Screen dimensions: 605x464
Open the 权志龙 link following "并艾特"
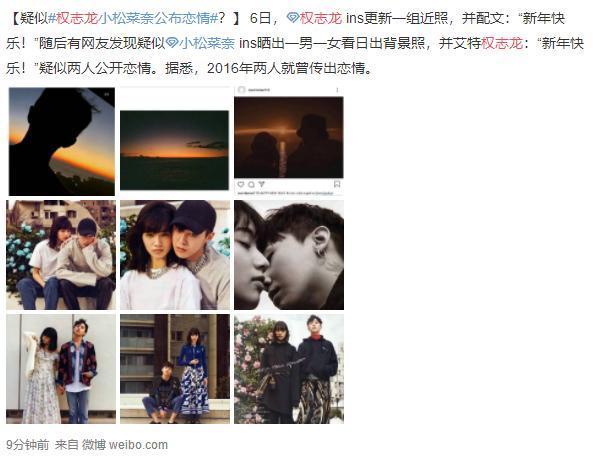click(x=502, y=43)
